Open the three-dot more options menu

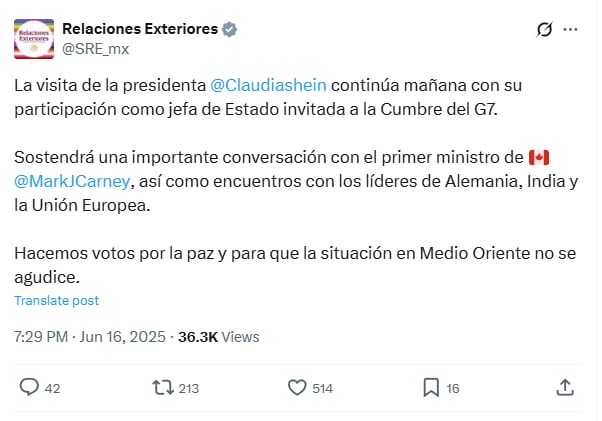point(570,30)
